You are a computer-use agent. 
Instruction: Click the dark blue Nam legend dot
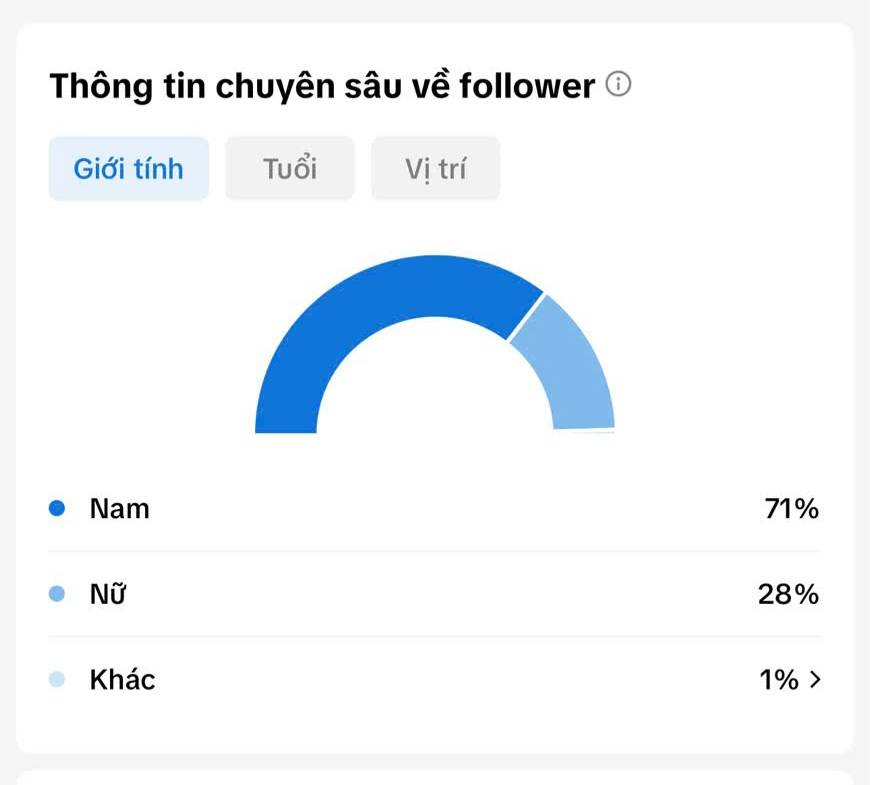click(57, 508)
